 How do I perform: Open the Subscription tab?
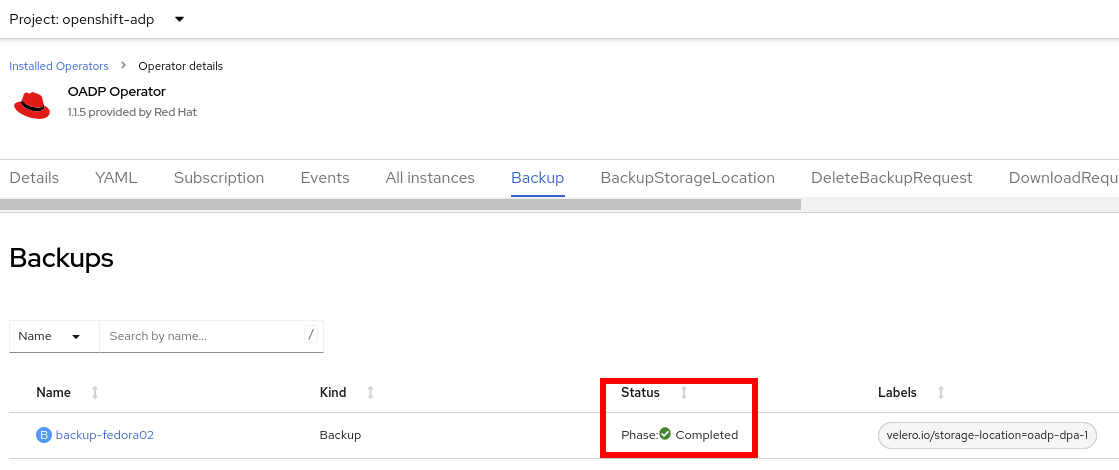coord(219,178)
